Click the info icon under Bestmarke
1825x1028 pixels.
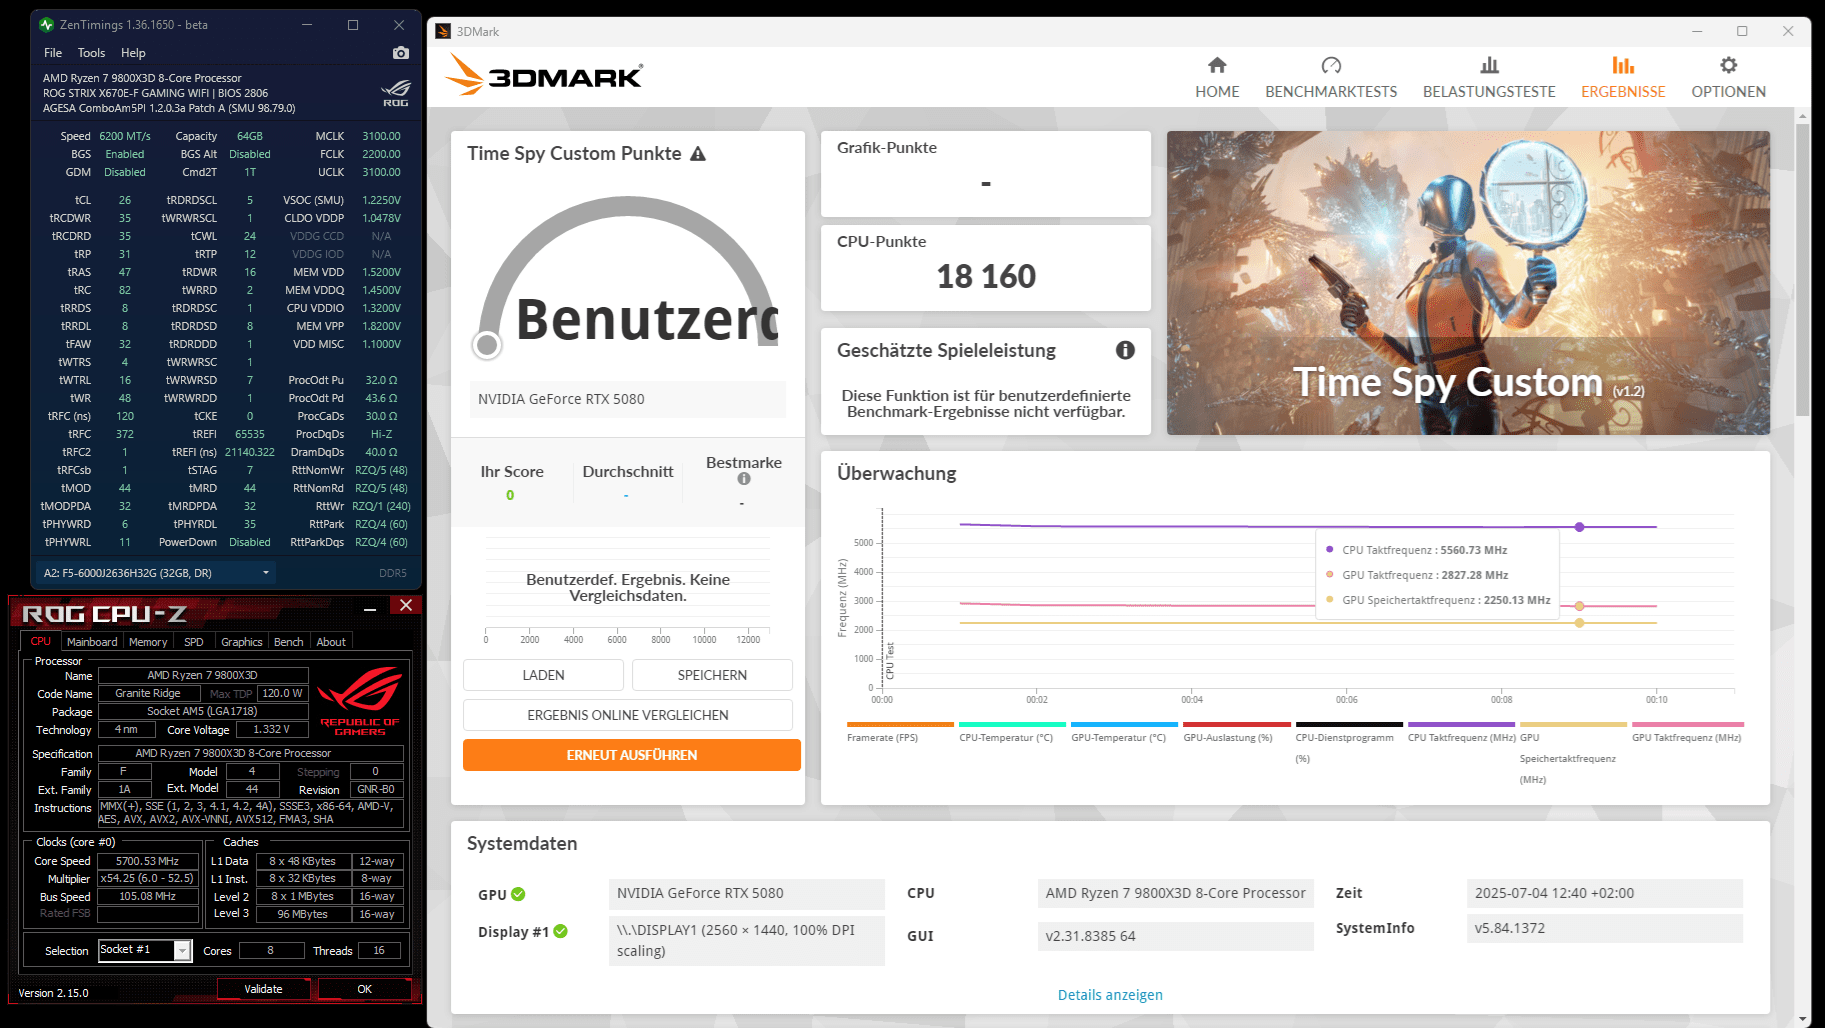744,479
